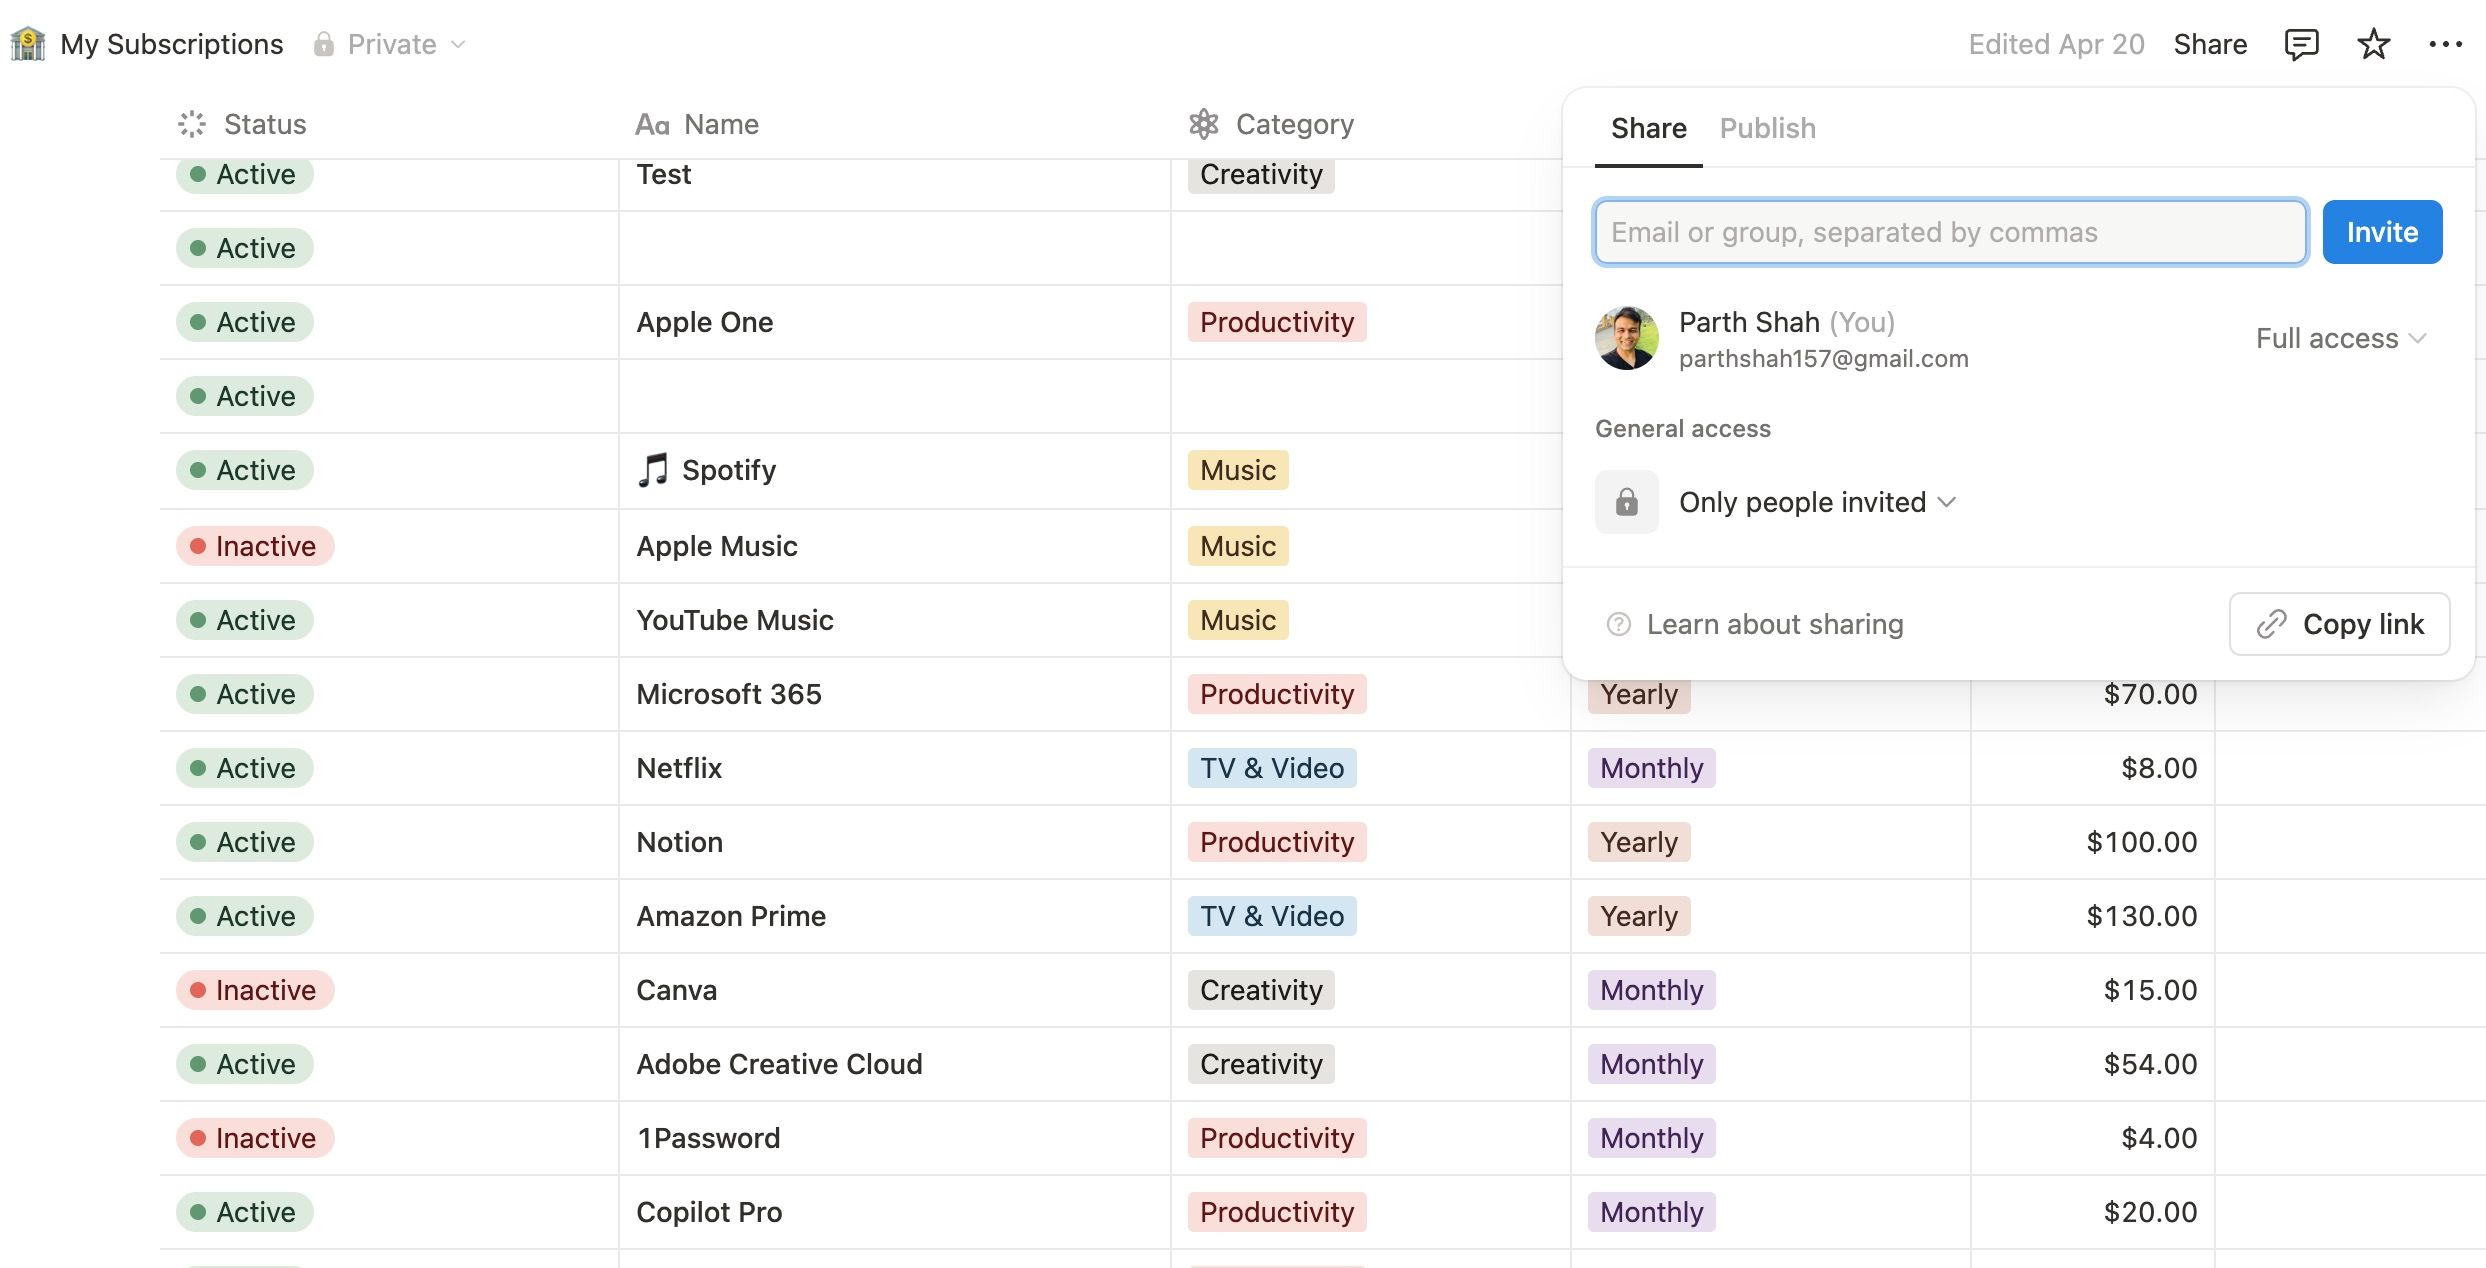Click the lock icon under General access
Viewport: 2486px width, 1268px height.
(1626, 502)
